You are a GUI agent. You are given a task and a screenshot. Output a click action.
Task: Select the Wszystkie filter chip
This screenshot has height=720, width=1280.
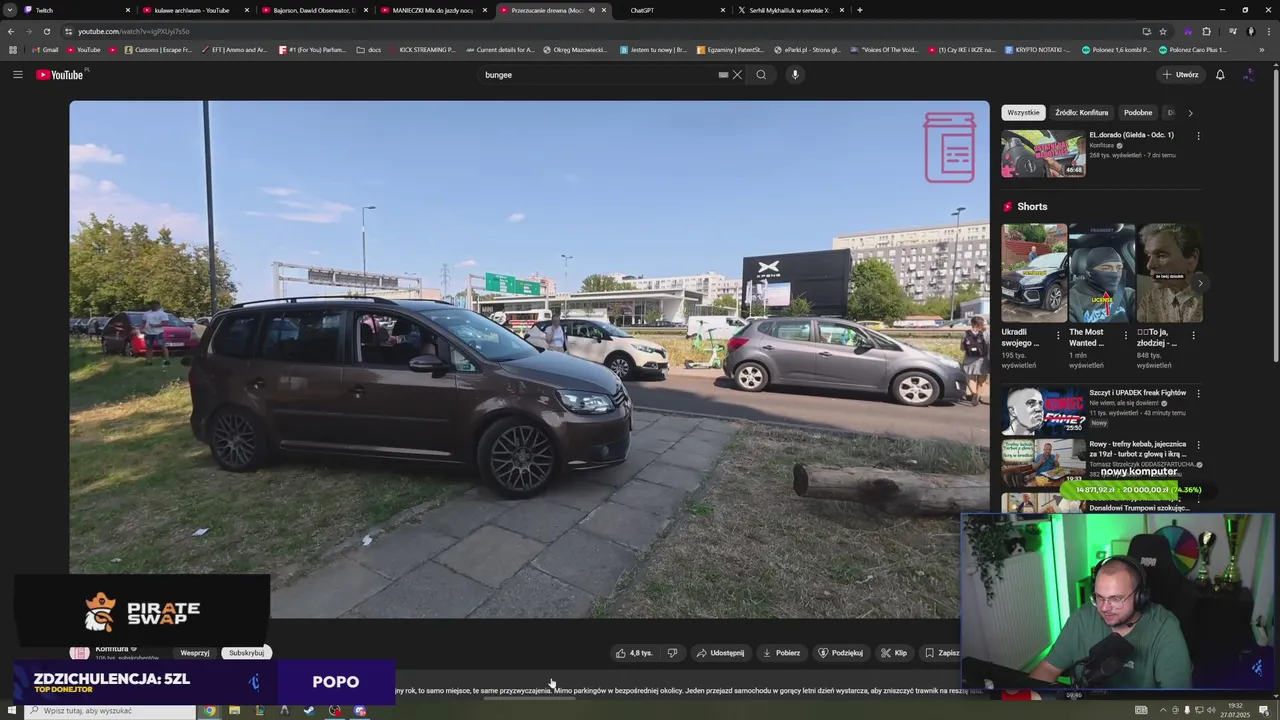pyautogui.click(x=1023, y=113)
